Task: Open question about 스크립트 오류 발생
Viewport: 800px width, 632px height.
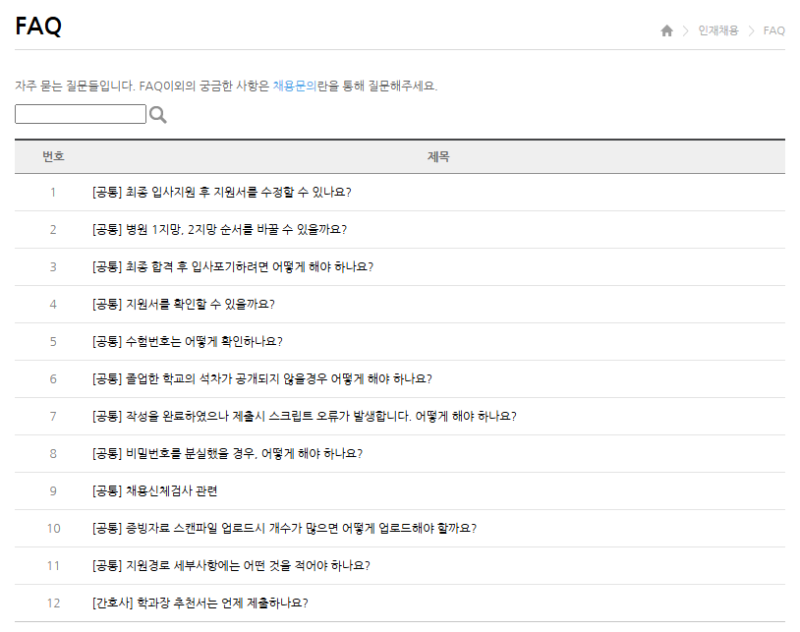Action: coord(303,416)
